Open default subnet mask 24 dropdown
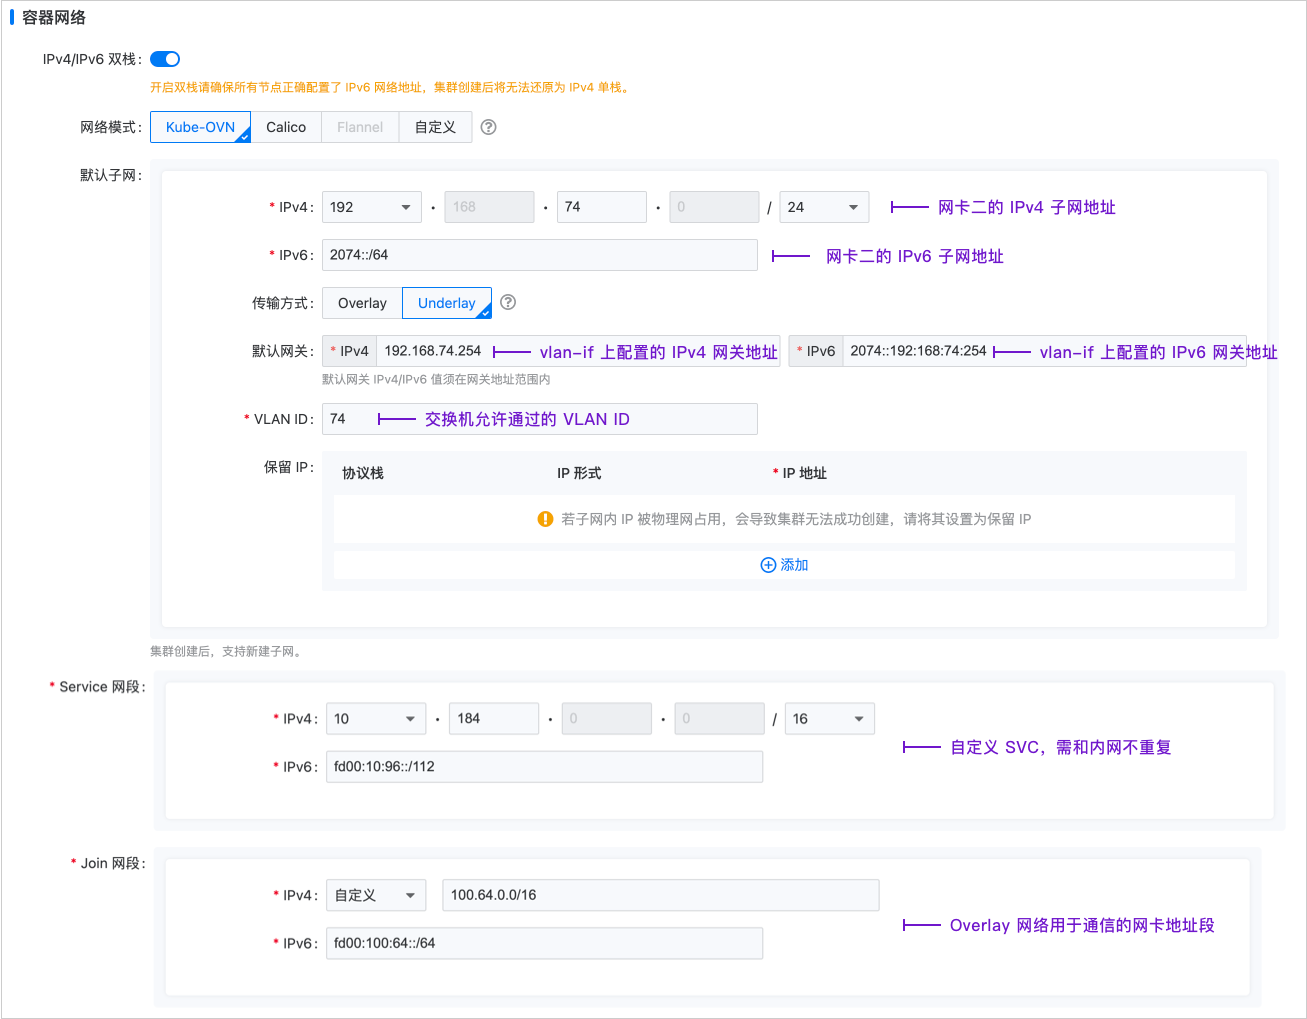Viewport: 1307px width, 1019px height. tap(823, 207)
